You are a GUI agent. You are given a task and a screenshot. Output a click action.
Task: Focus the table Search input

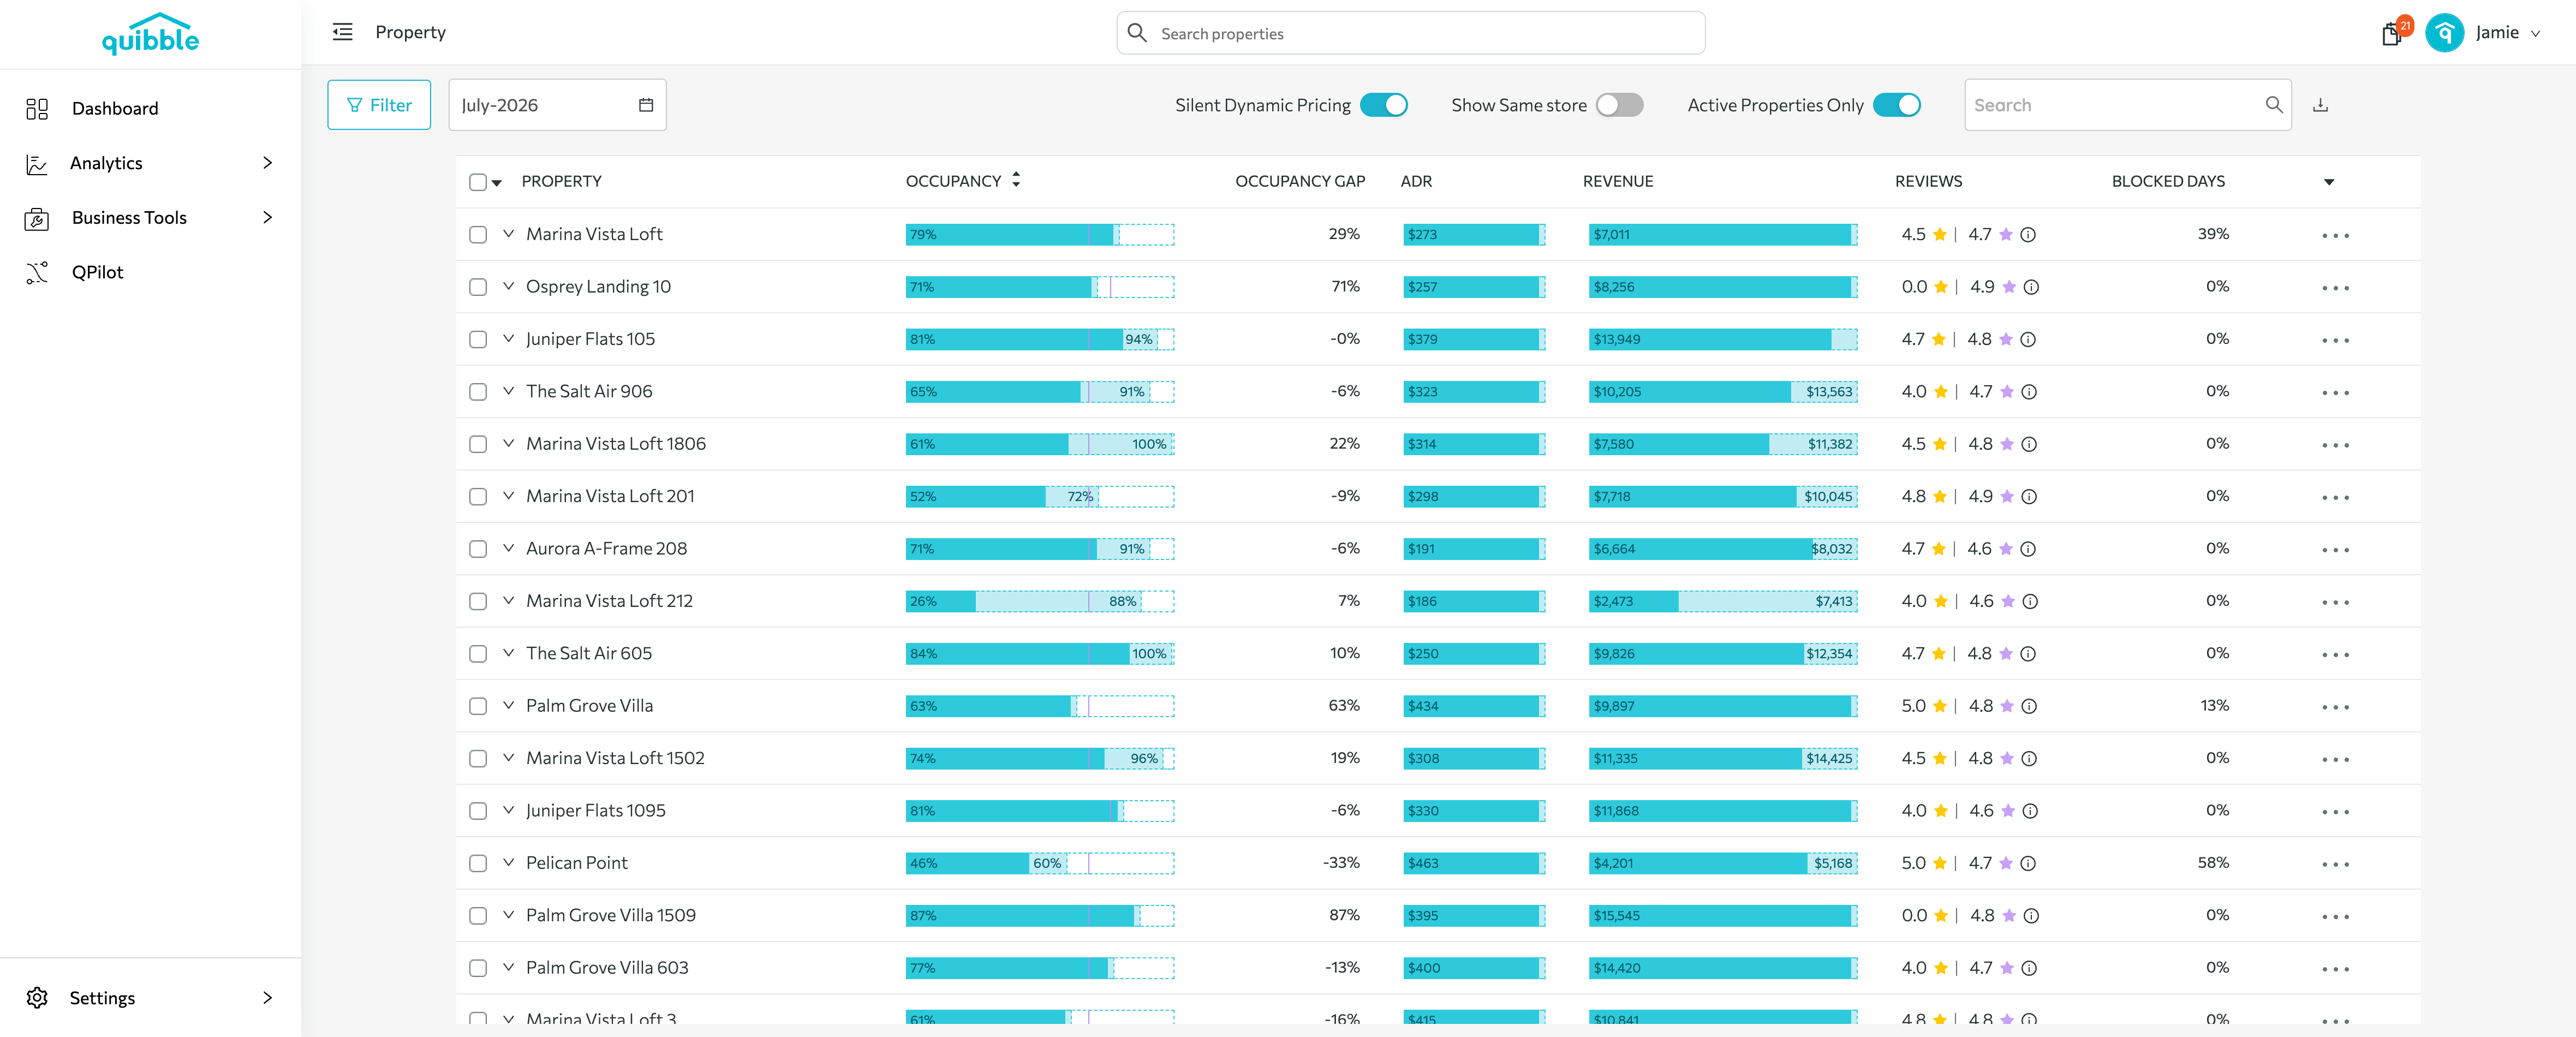2127,105
